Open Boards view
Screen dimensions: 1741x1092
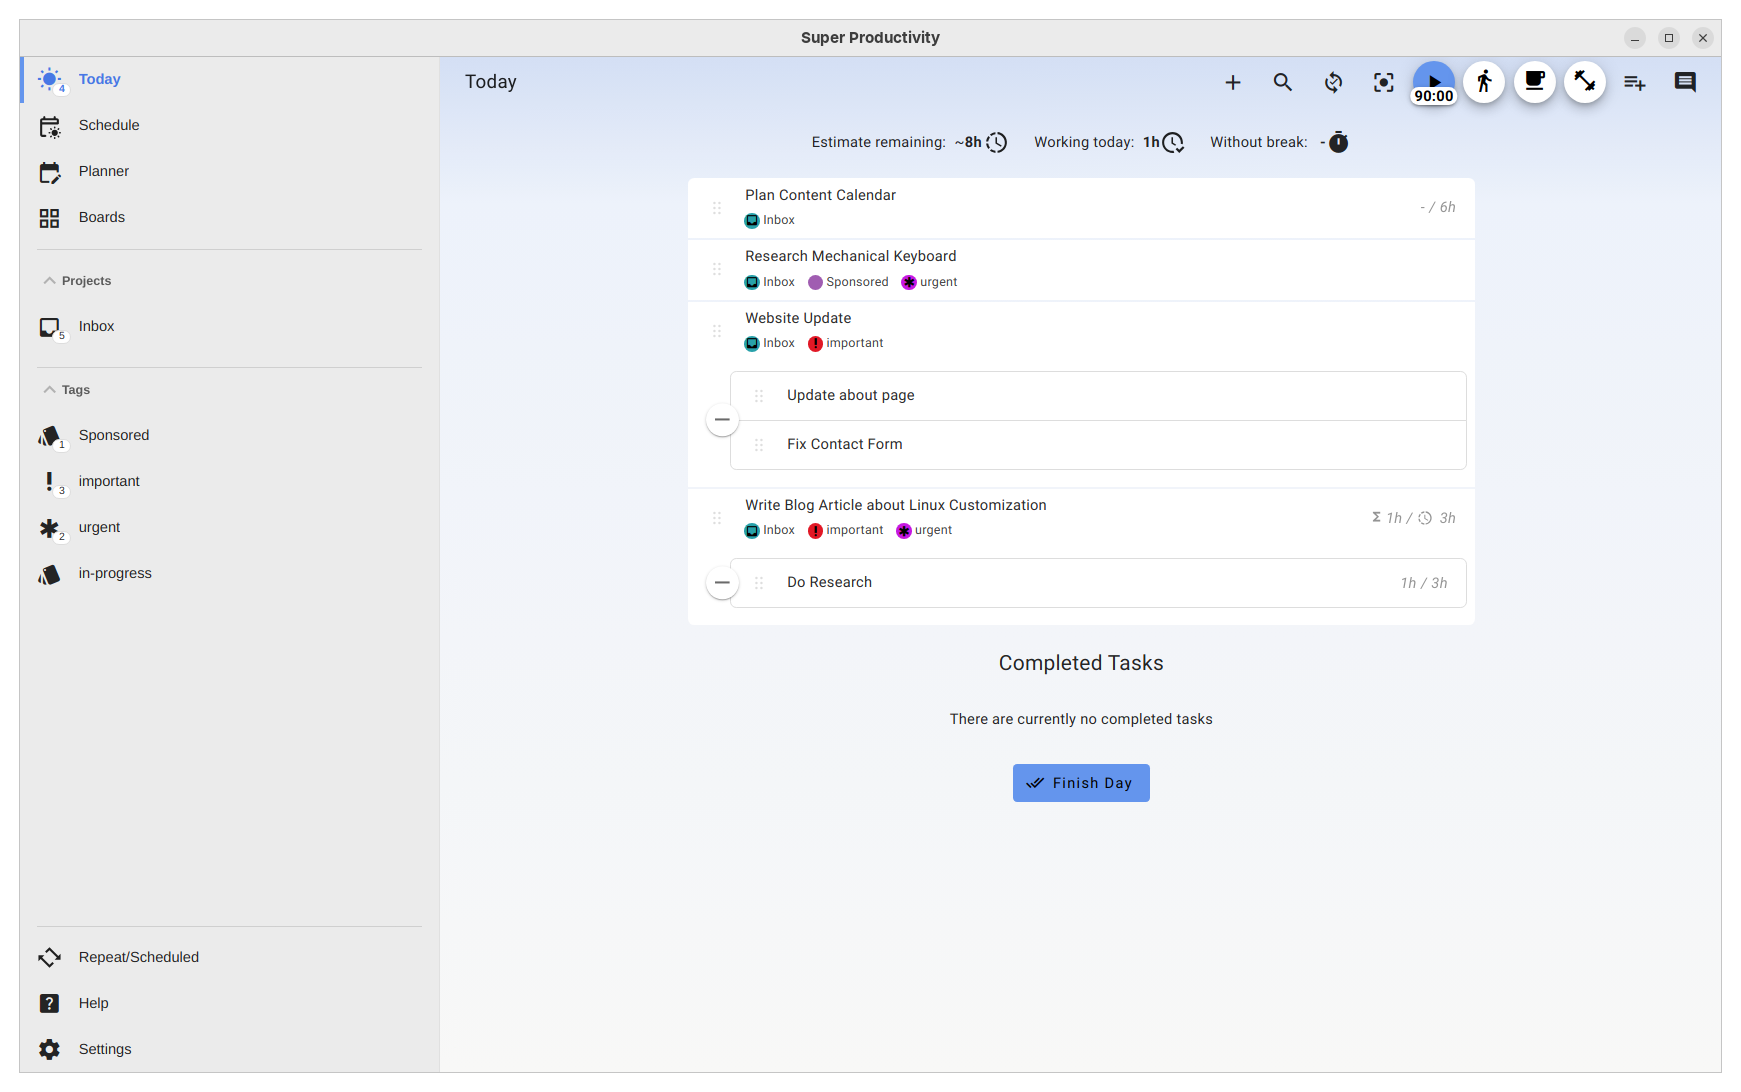(229, 218)
